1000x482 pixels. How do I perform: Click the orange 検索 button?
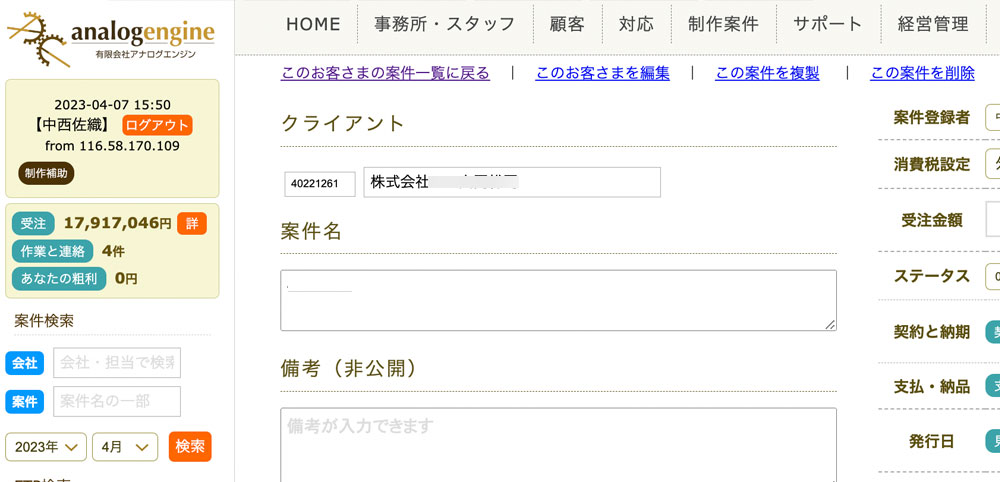point(190,446)
